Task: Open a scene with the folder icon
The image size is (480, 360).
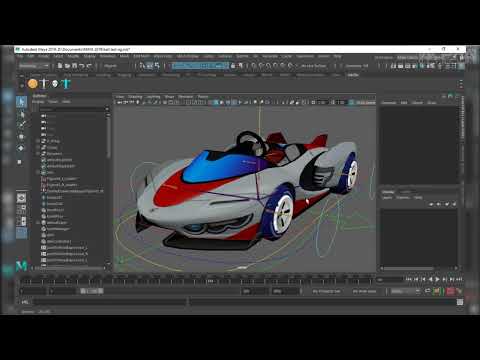Action: (67, 66)
